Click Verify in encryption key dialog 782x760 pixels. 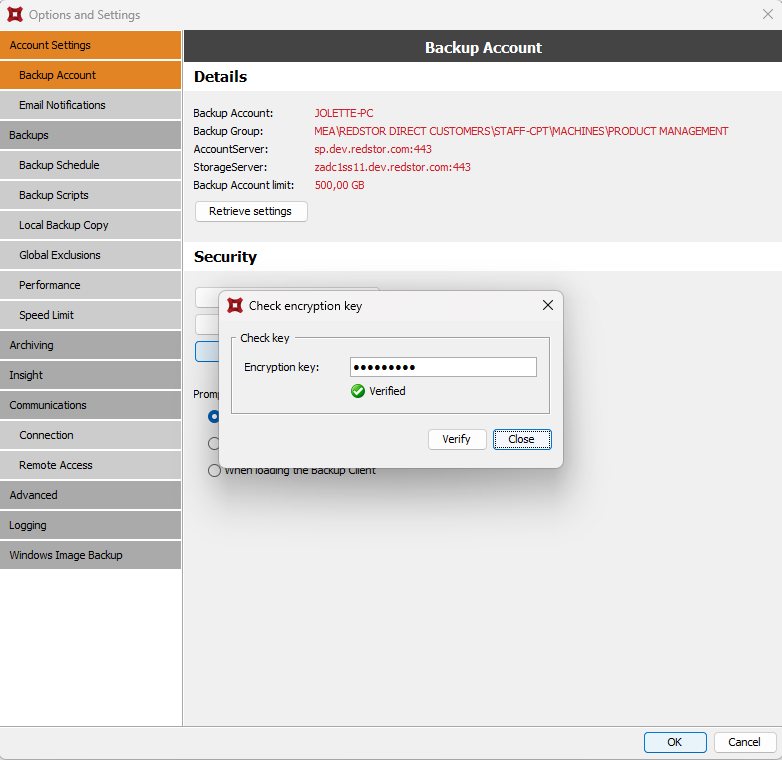457,439
